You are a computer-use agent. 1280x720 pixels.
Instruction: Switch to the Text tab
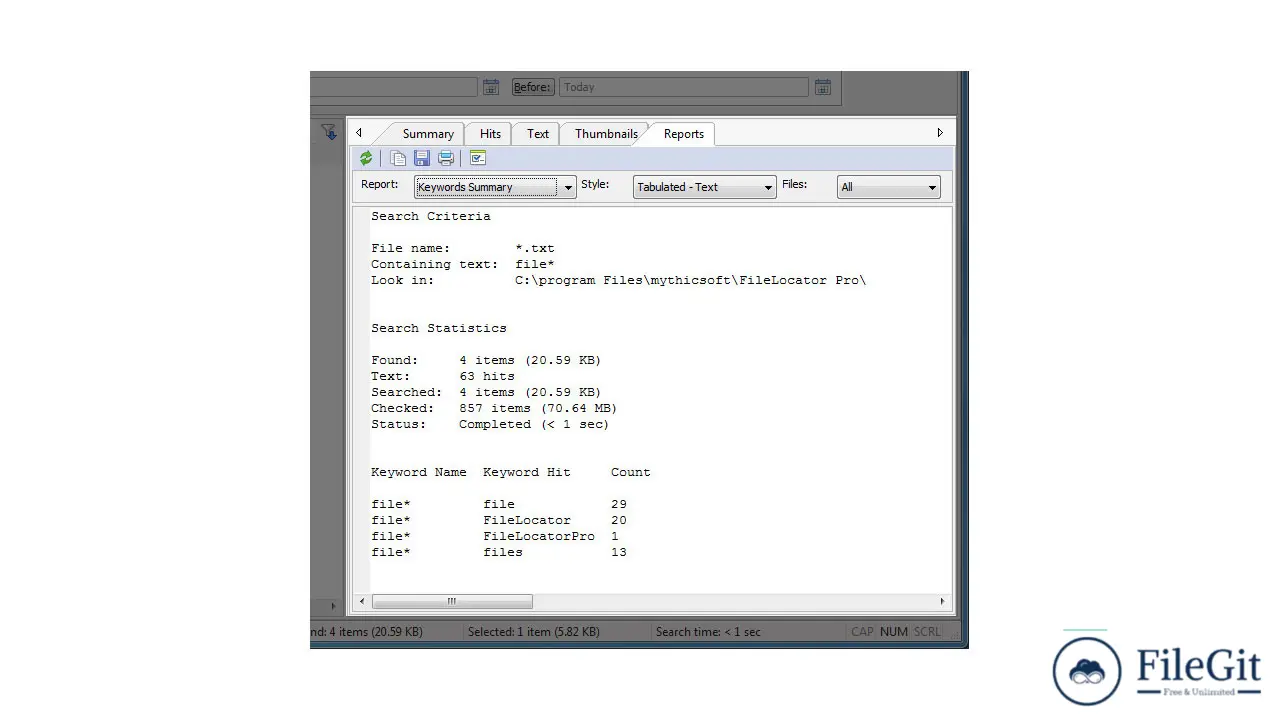538,134
